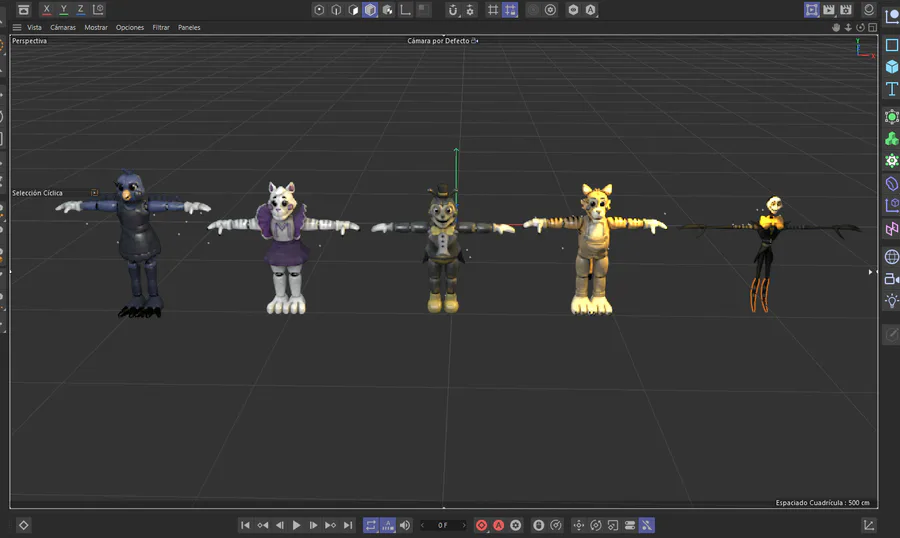This screenshot has width=900, height=538.
Task: Open cloner MoGraph green cubes icon
Action: tap(891, 139)
